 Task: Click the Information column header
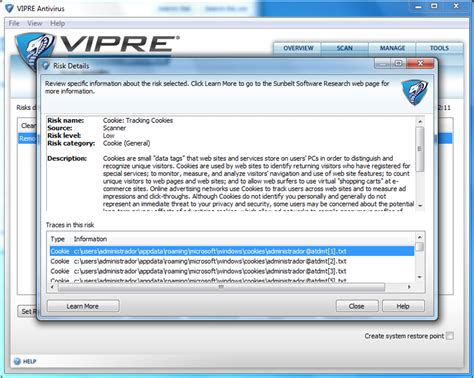point(90,239)
